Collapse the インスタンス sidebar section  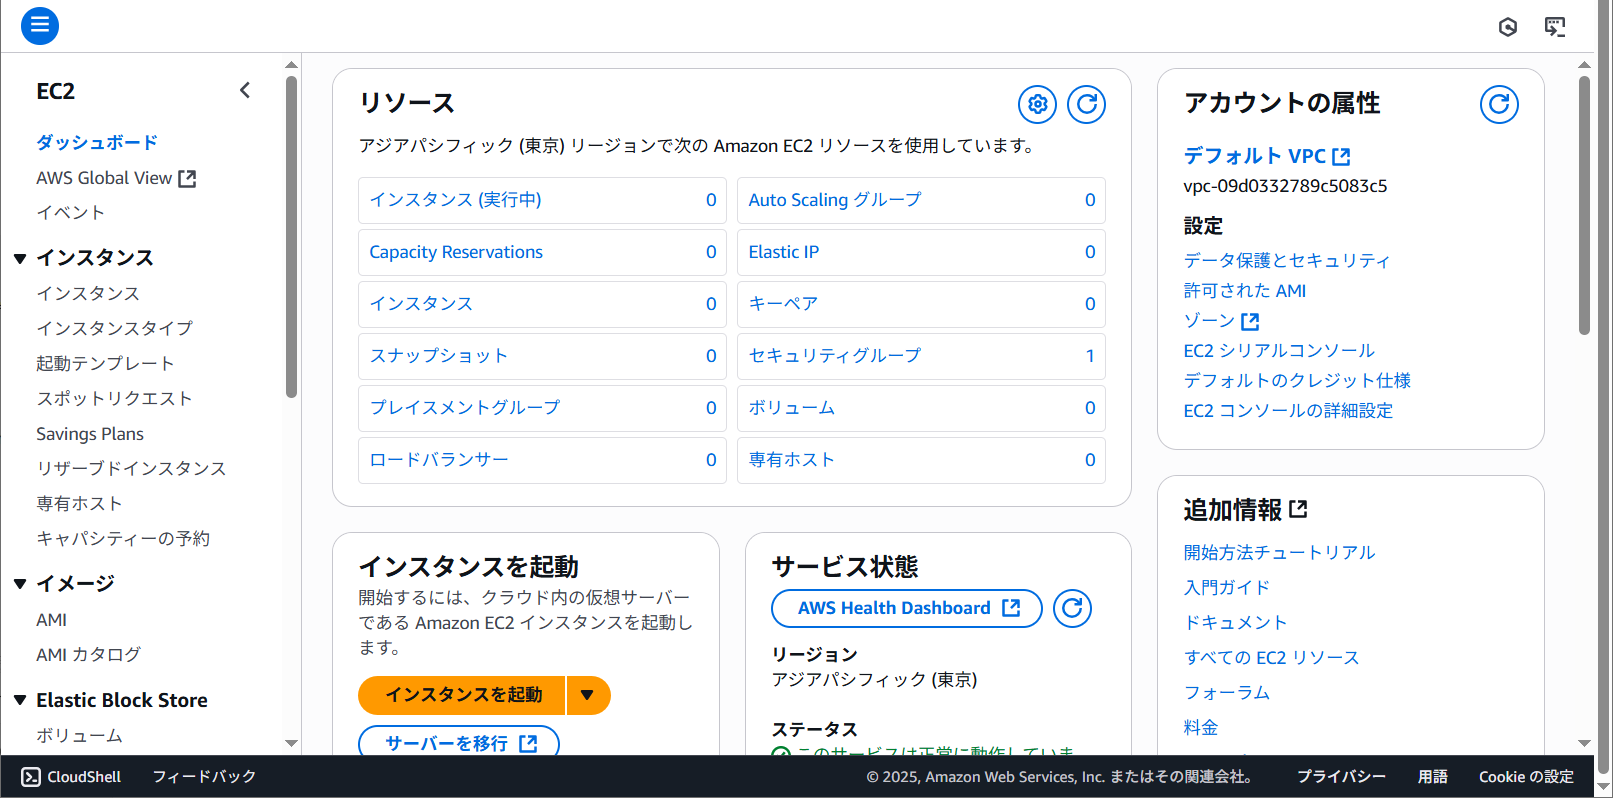(x=20, y=258)
